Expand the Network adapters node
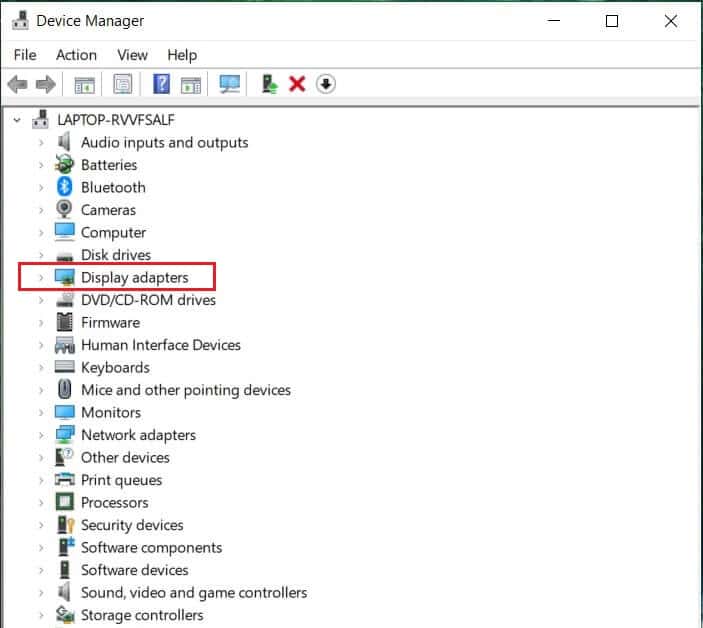Viewport: 703px width, 628px height. (41, 435)
